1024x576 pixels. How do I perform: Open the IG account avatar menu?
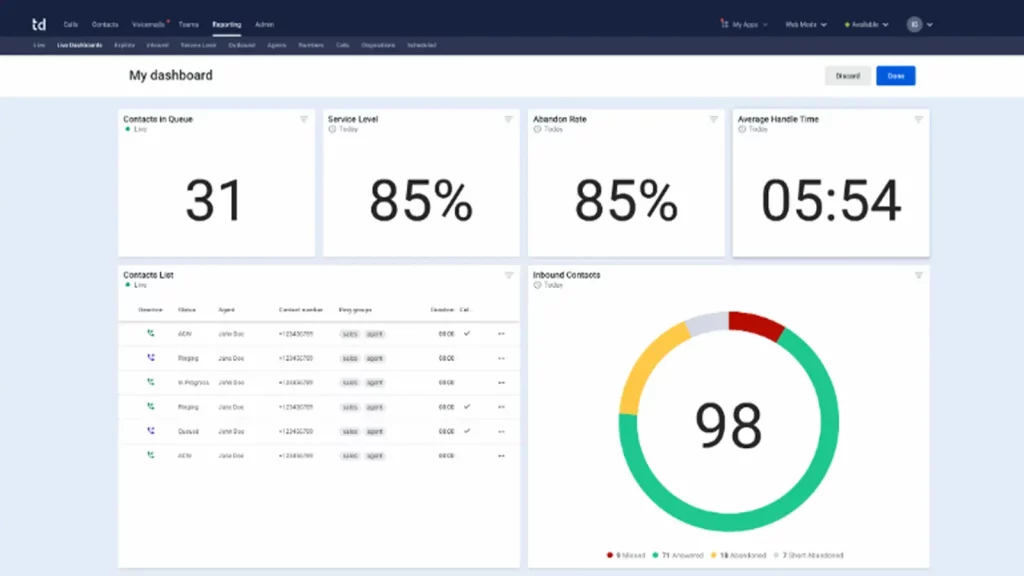coord(916,23)
